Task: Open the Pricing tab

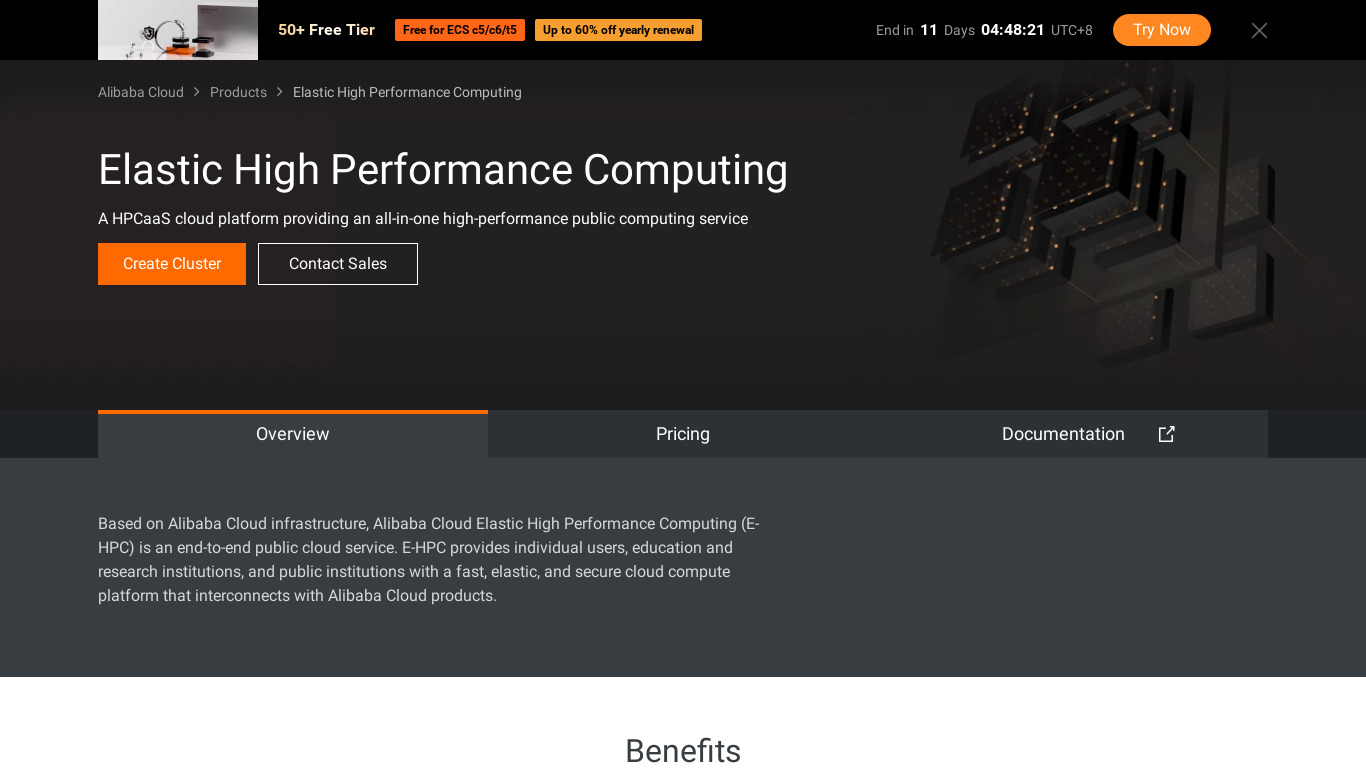Action: click(x=683, y=434)
